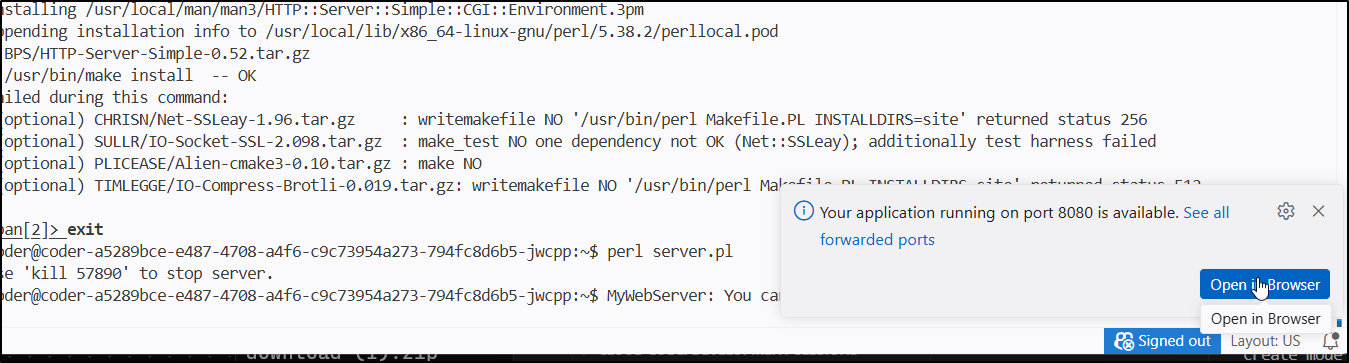Select the Layout: US keyboard indicator

[1265, 341]
